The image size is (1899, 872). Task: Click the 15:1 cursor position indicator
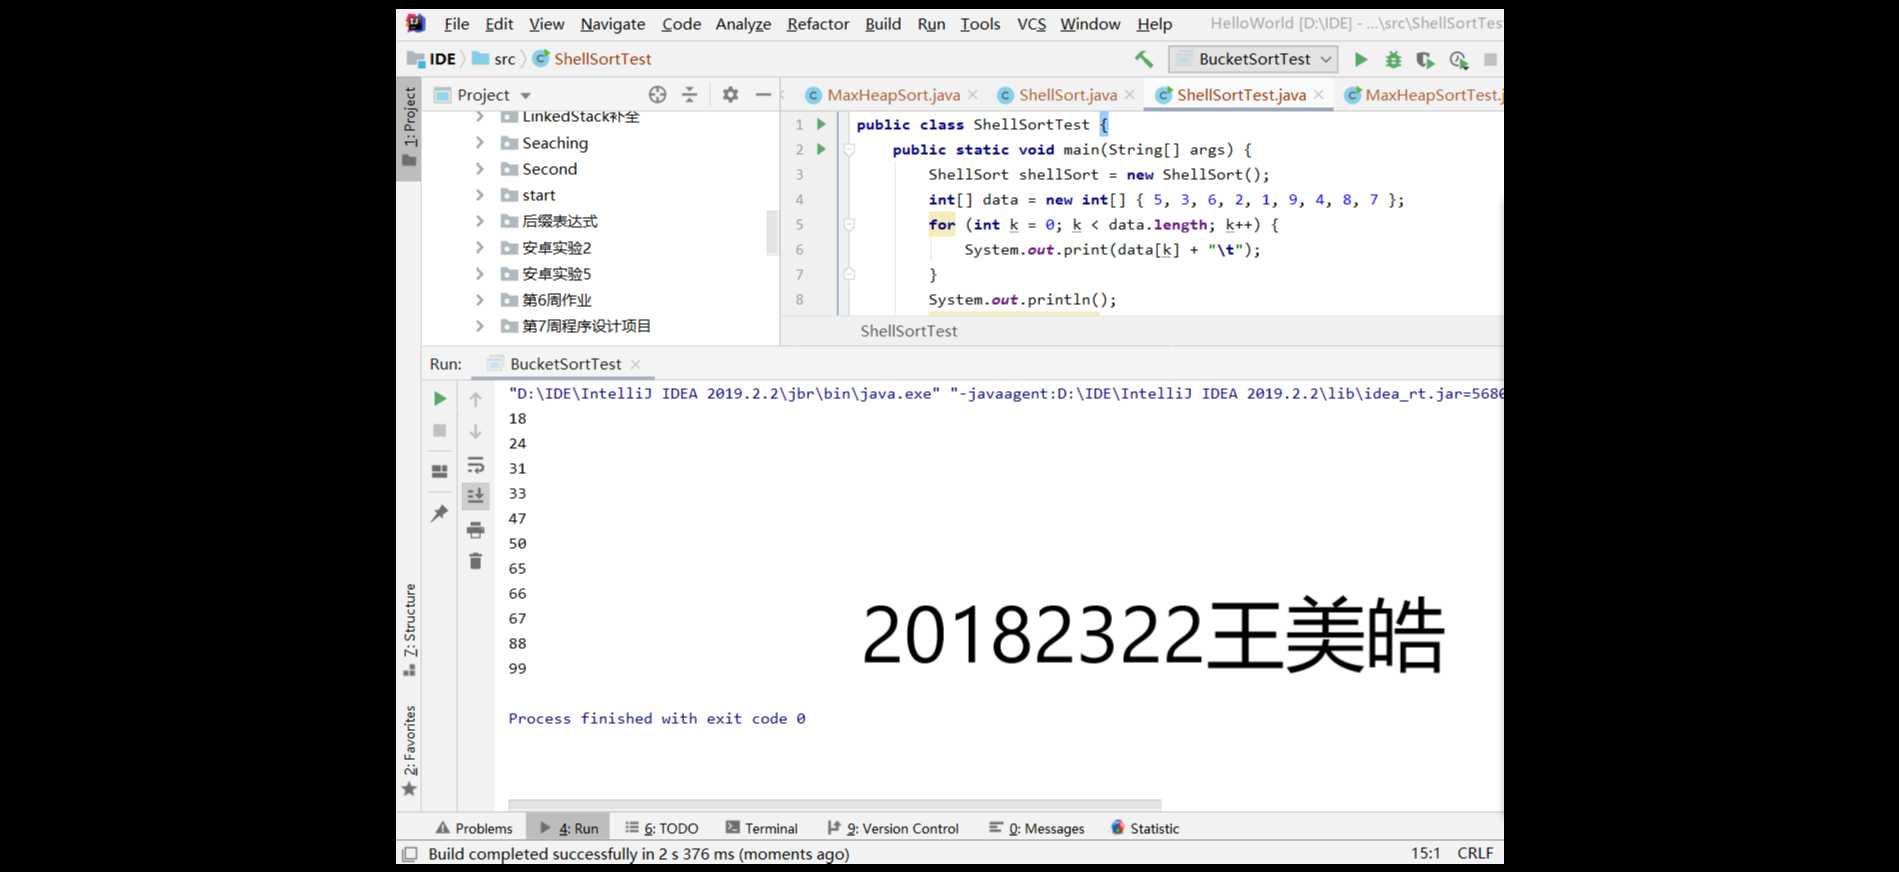pos(1426,853)
